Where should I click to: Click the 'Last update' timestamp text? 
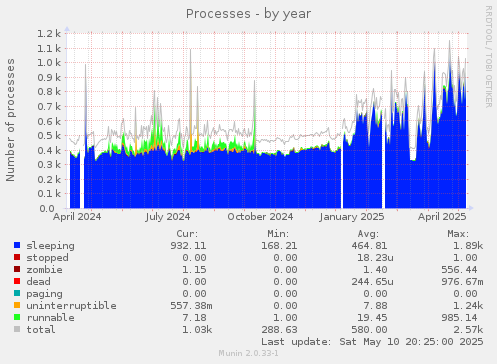372,342
